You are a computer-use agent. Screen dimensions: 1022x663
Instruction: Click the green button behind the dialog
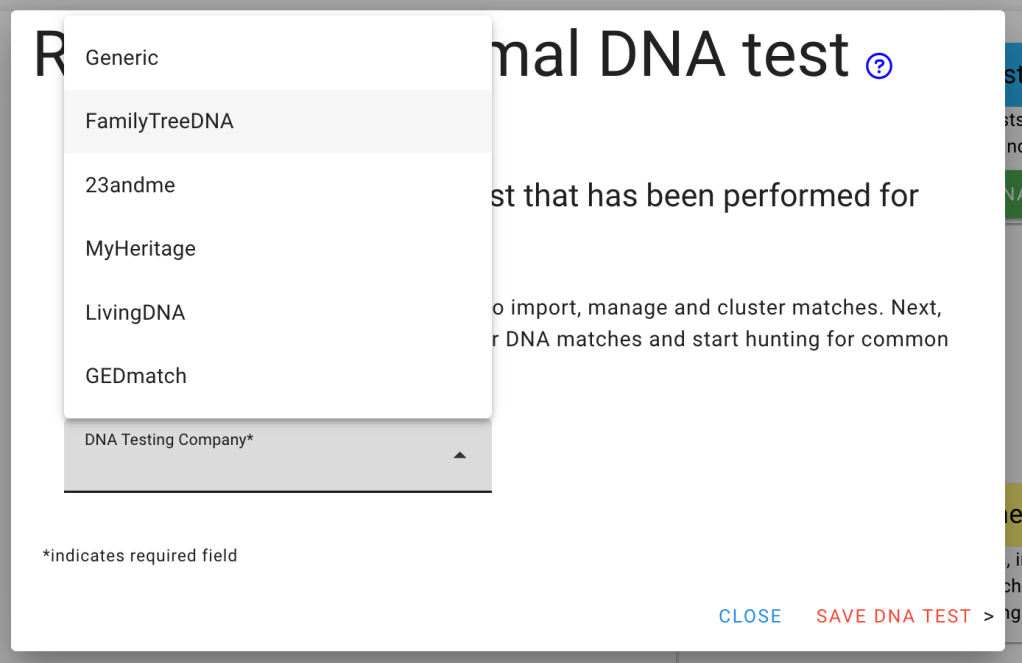tap(1012, 194)
